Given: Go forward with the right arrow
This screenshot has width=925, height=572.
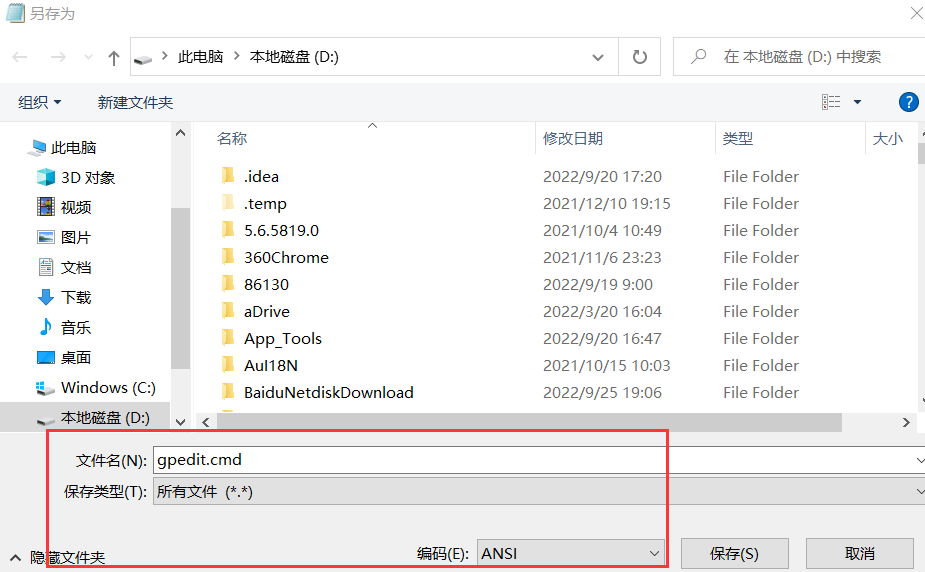Looking at the screenshot, I should 58,57.
